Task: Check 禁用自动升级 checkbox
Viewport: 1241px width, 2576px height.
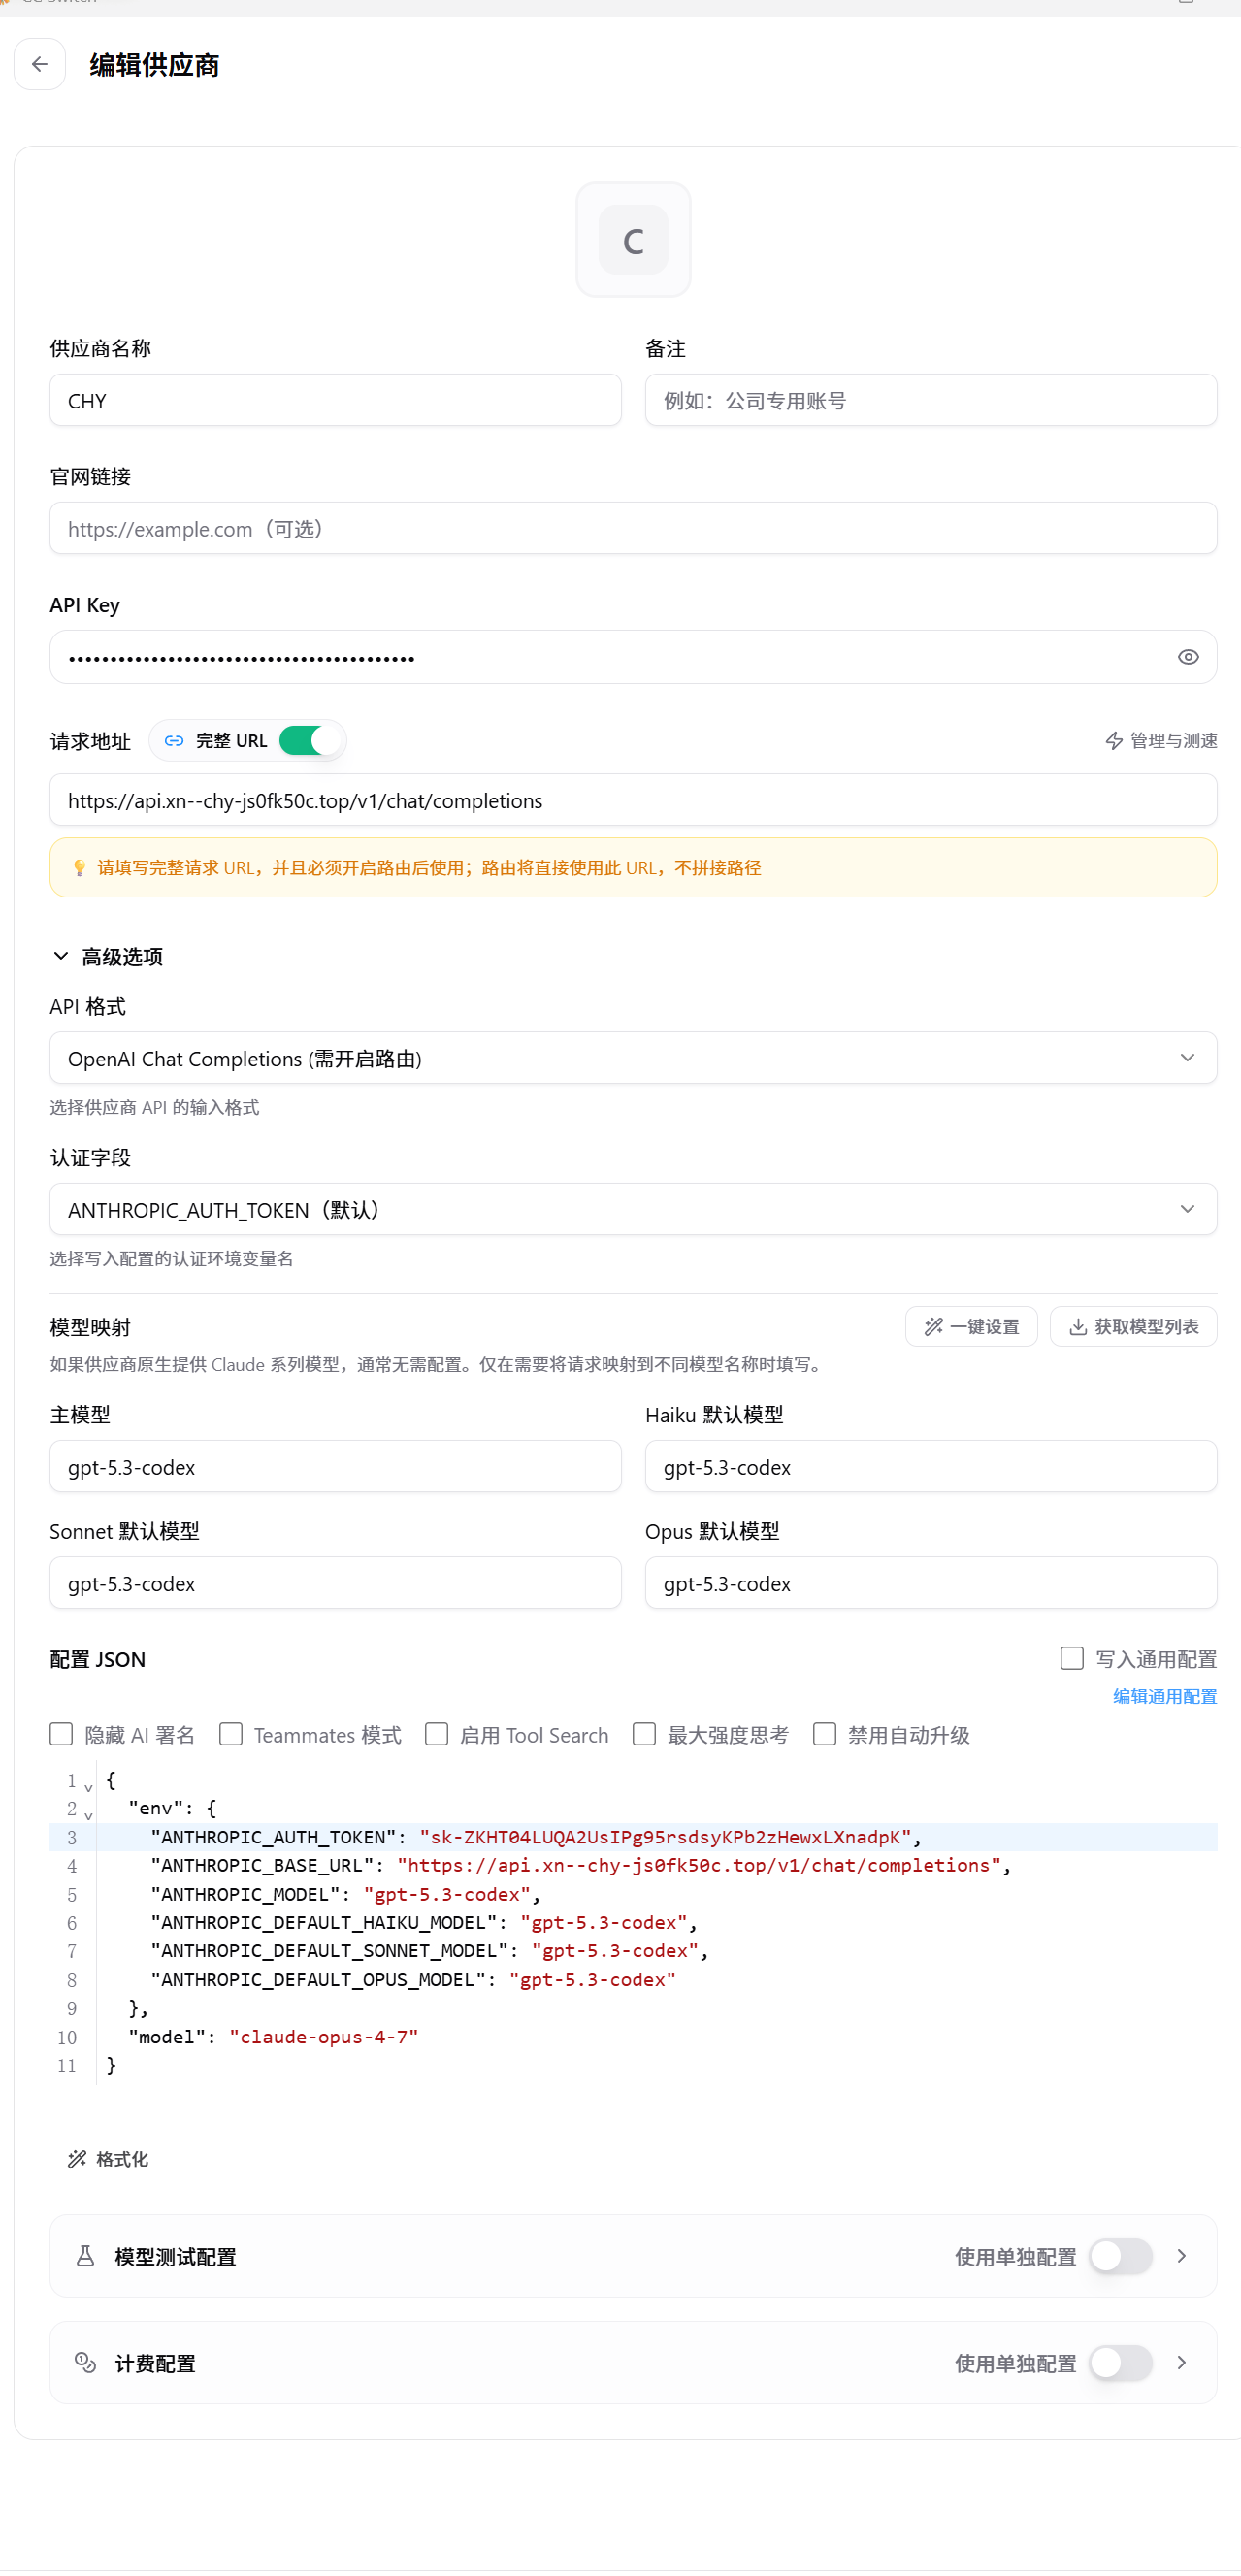Action: [825, 1734]
